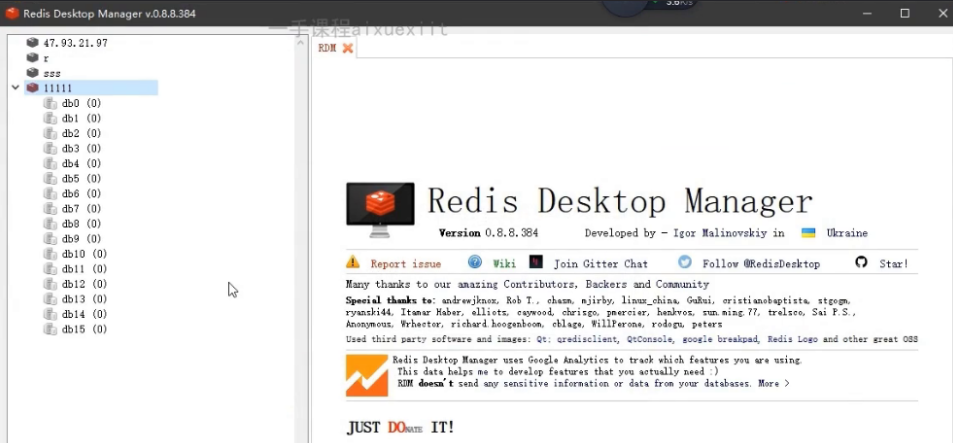
Task: Click the orange Google Analytics chart icon
Action: [x=367, y=376]
